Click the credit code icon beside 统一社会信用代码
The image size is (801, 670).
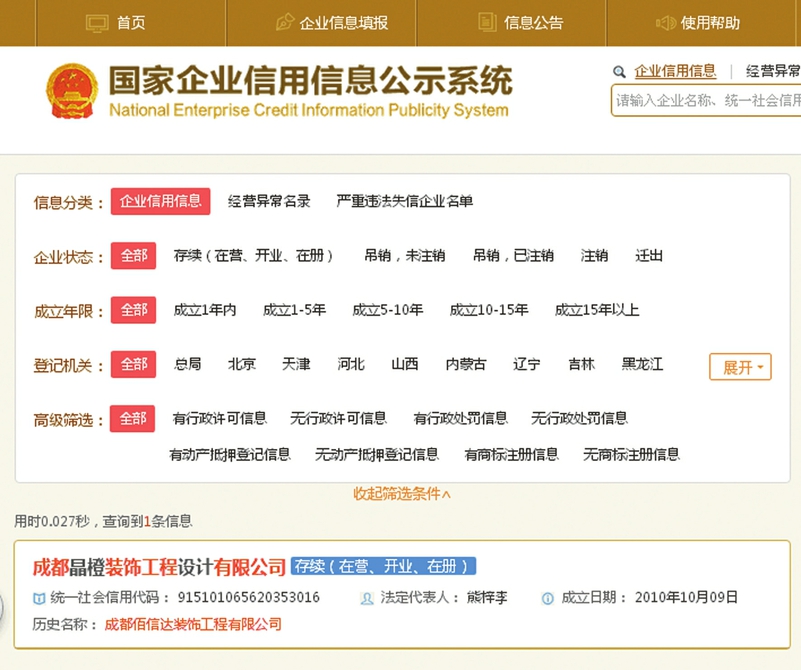coord(39,598)
